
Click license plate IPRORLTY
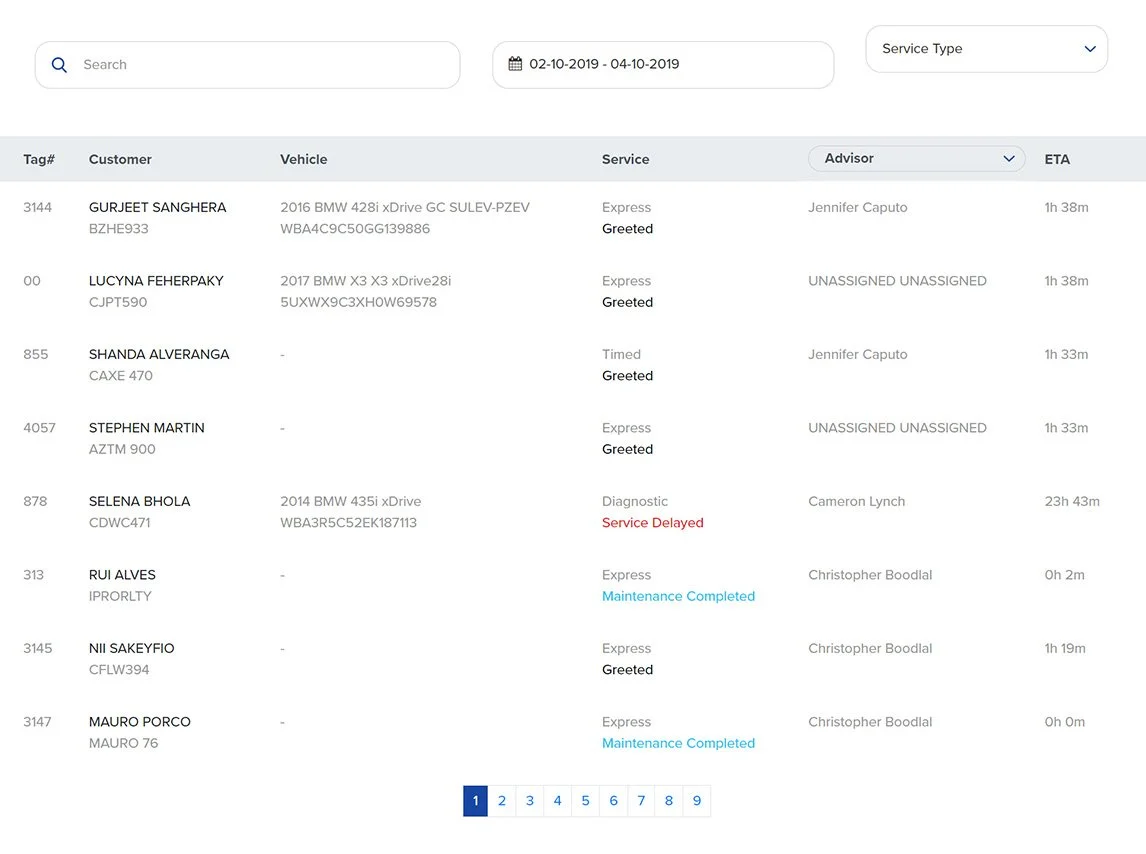click(120, 596)
